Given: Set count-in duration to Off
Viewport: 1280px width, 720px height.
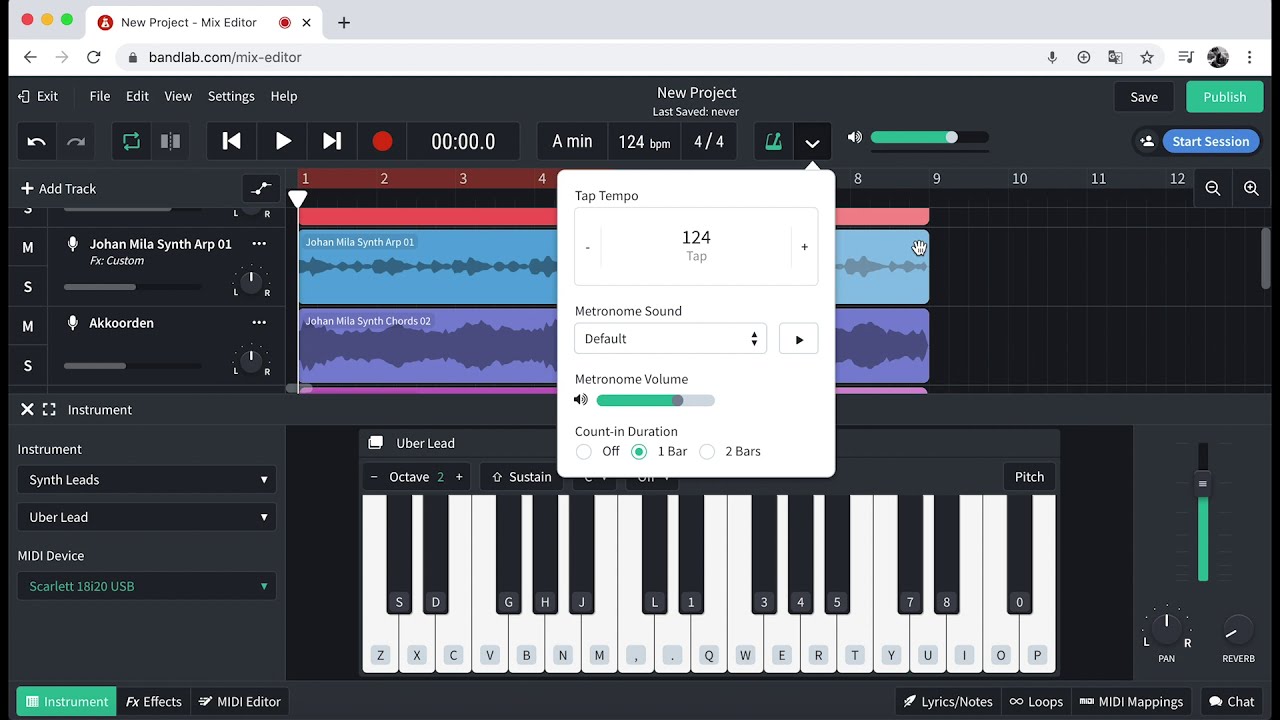Looking at the screenshot, I should pos(584,452).
